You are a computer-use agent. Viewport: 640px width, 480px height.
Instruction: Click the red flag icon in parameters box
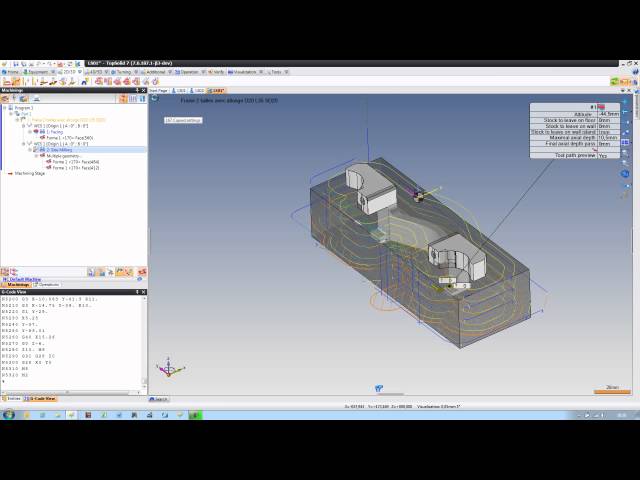[602, 107]
